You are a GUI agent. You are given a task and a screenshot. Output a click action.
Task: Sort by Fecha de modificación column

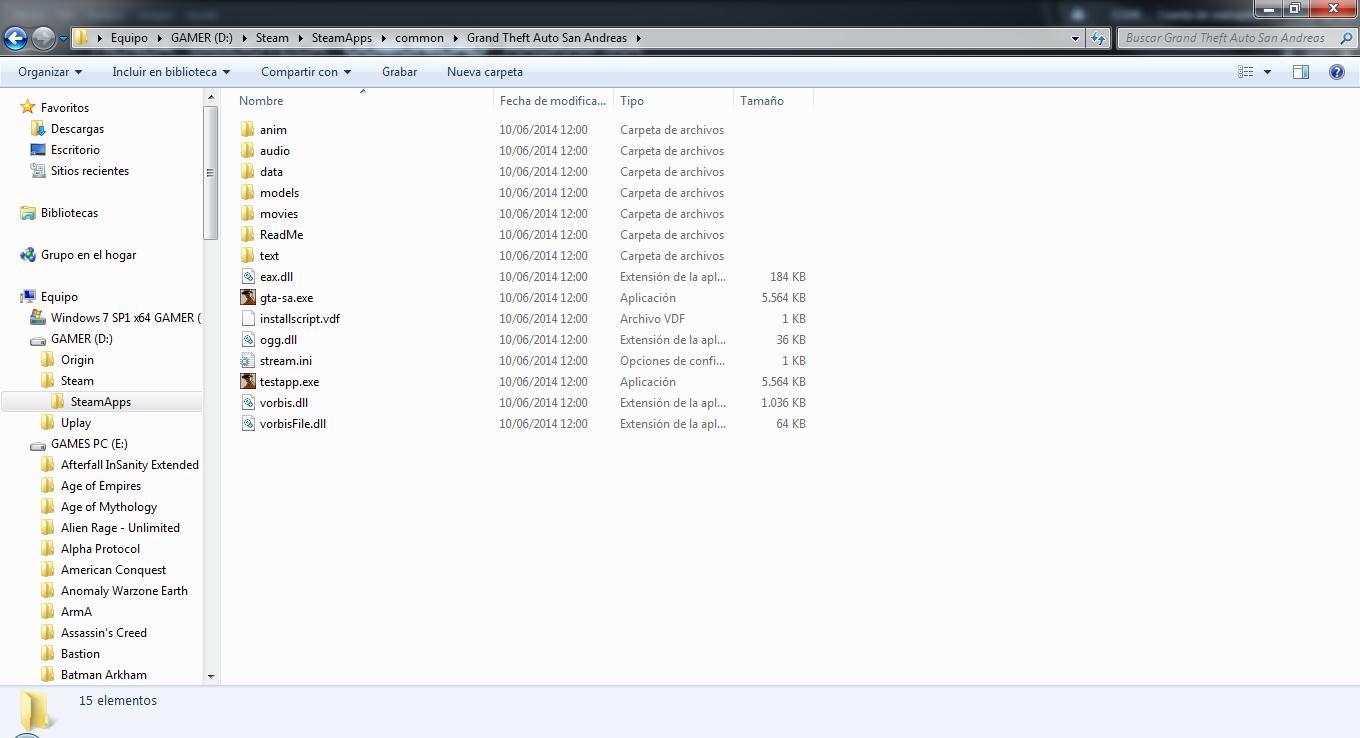pos(553,101)
